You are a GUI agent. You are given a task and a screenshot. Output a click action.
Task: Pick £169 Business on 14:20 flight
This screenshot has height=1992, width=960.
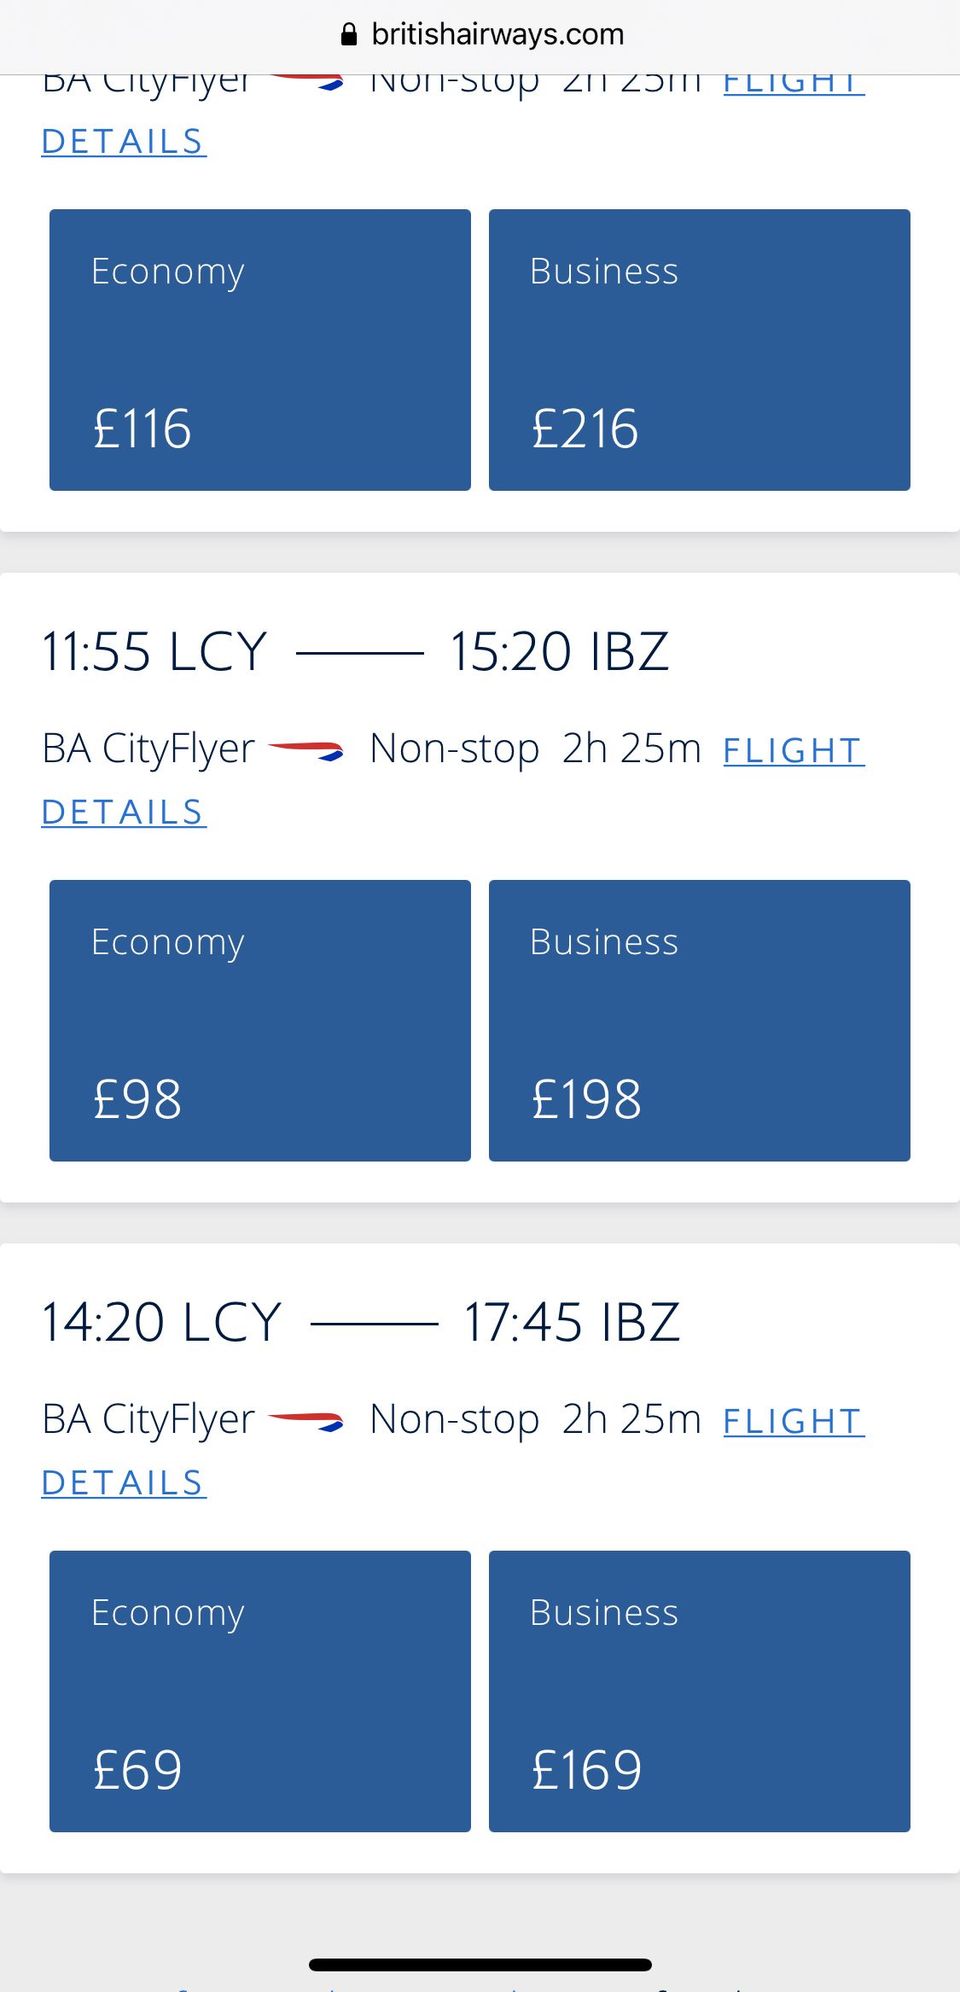[x=699, y=1691]
